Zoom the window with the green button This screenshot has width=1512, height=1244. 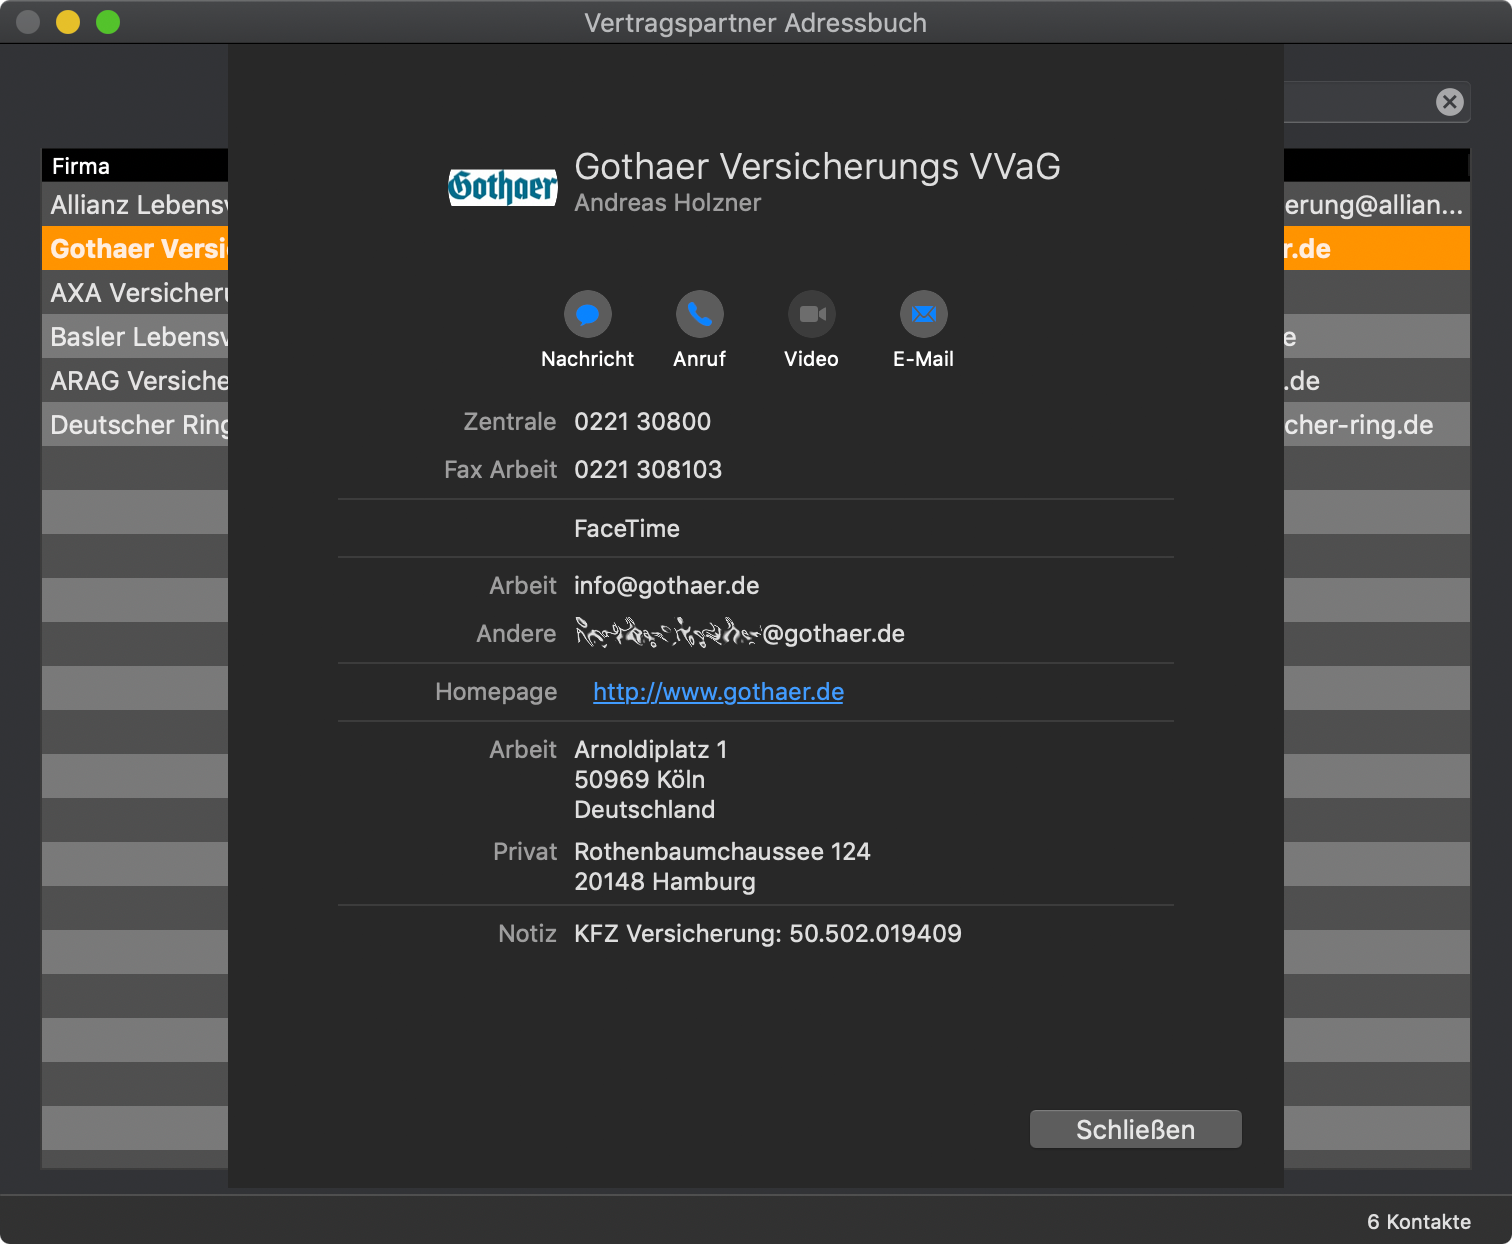(108, 22)
